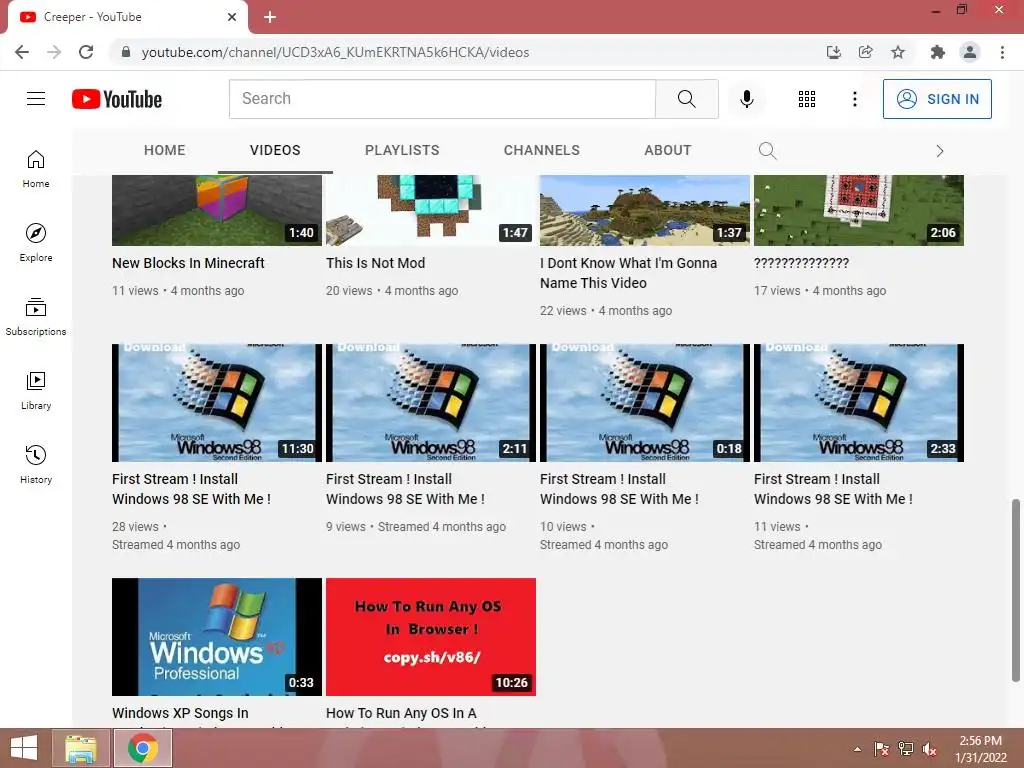View site security lock icon
Image resolution: width=1024 pixels, height=768 pixels.
(126, 52)
